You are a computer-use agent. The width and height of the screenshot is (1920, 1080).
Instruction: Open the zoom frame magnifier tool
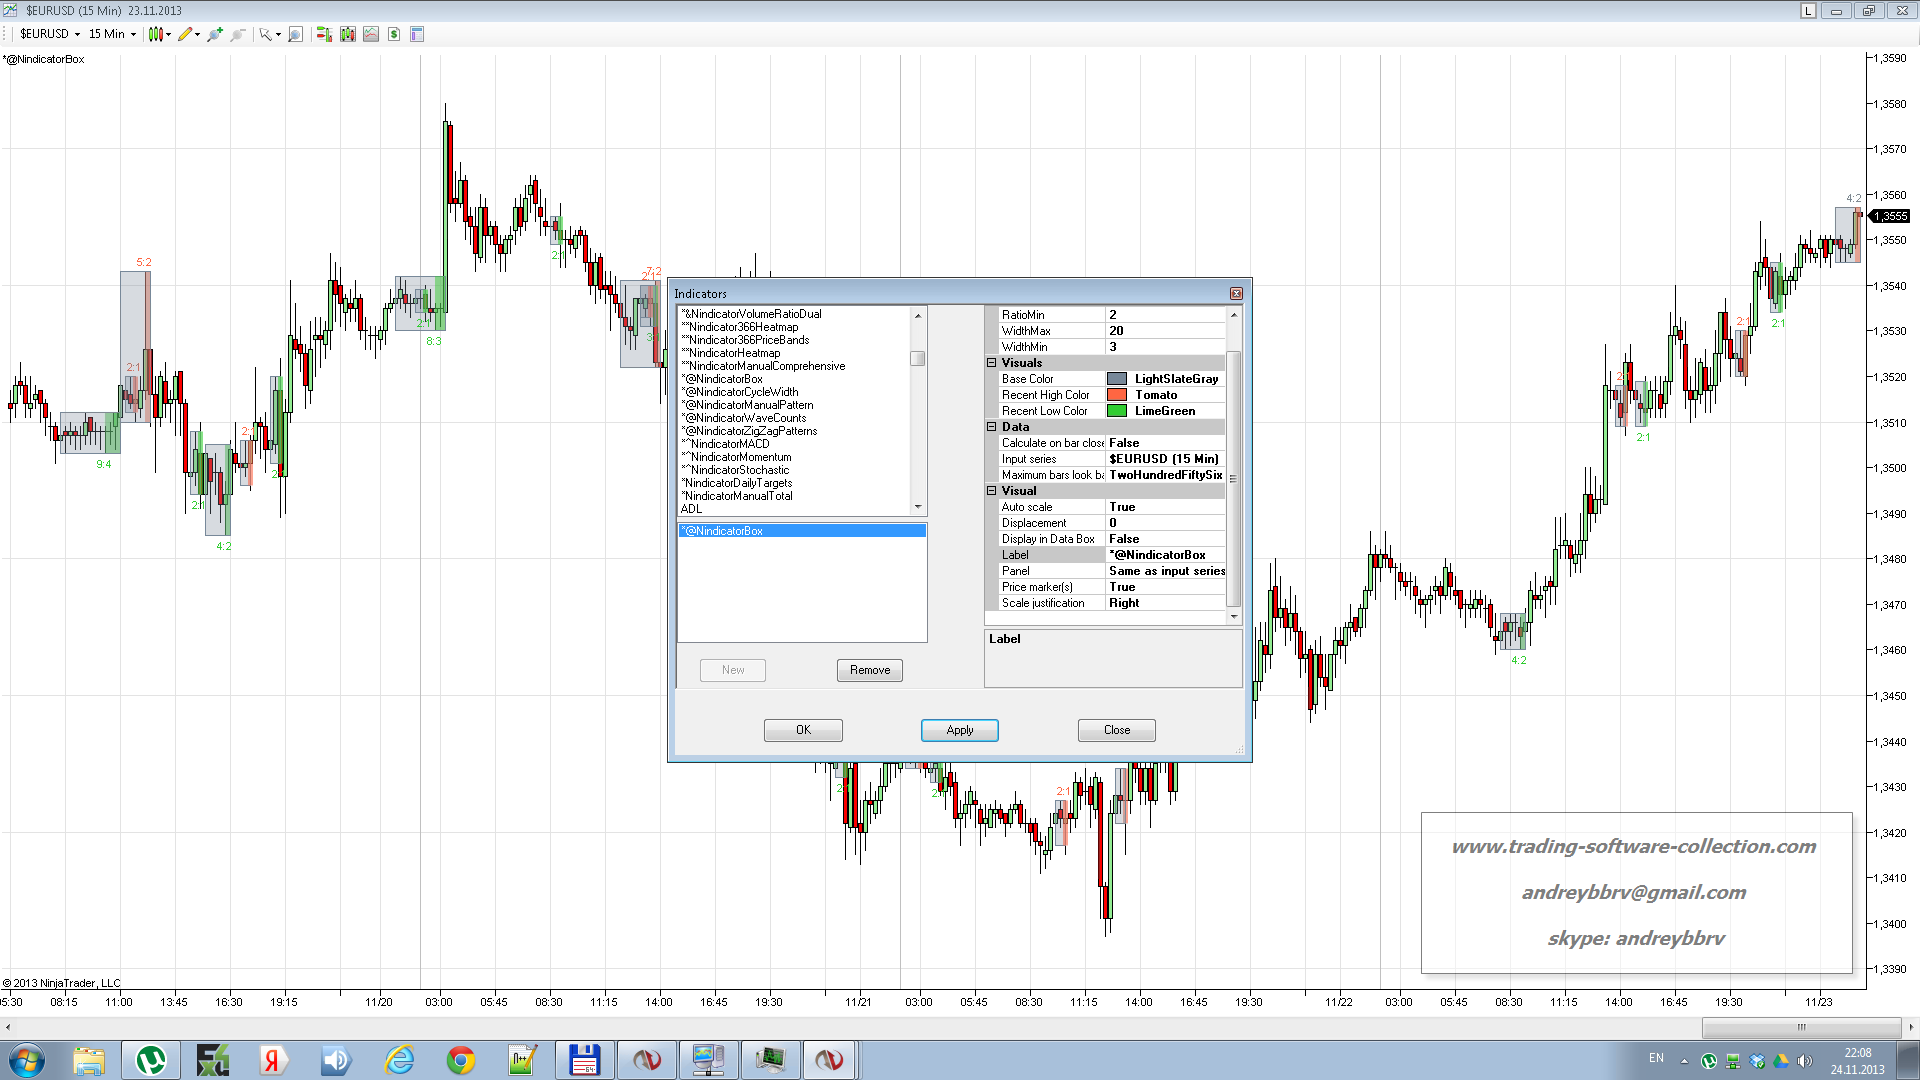[295, 34]
